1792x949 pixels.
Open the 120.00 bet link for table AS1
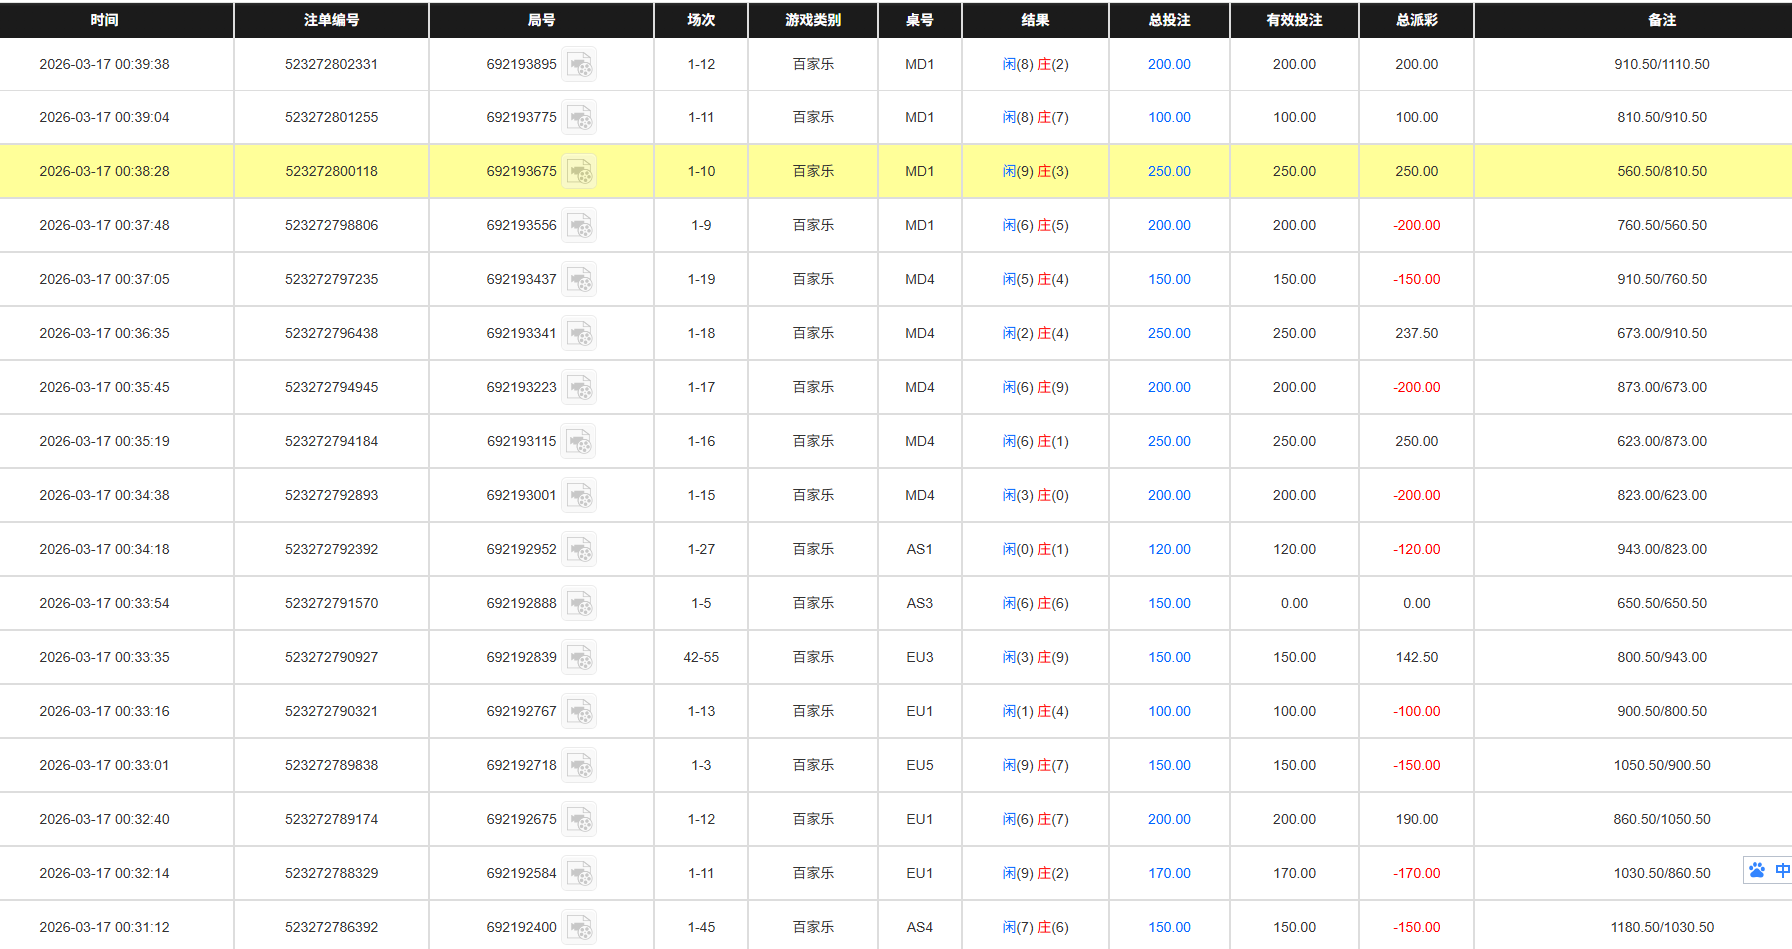(1168, 549)
